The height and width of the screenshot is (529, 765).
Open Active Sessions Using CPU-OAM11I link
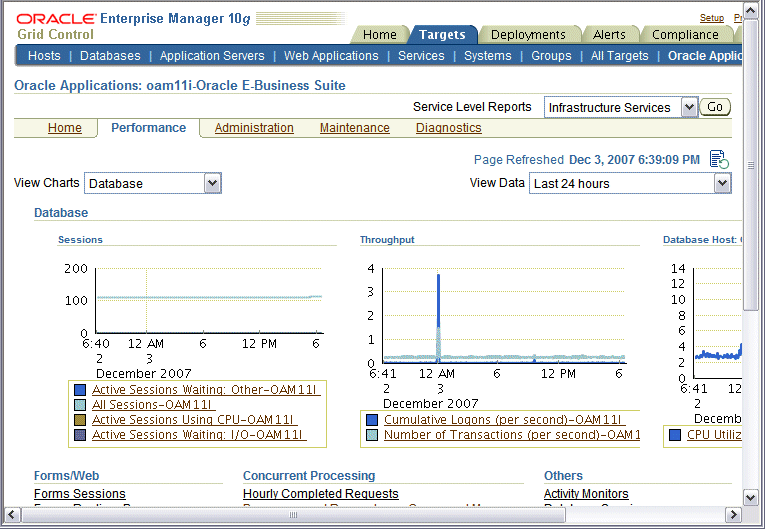pyautogui.click(x=193, y=420)
